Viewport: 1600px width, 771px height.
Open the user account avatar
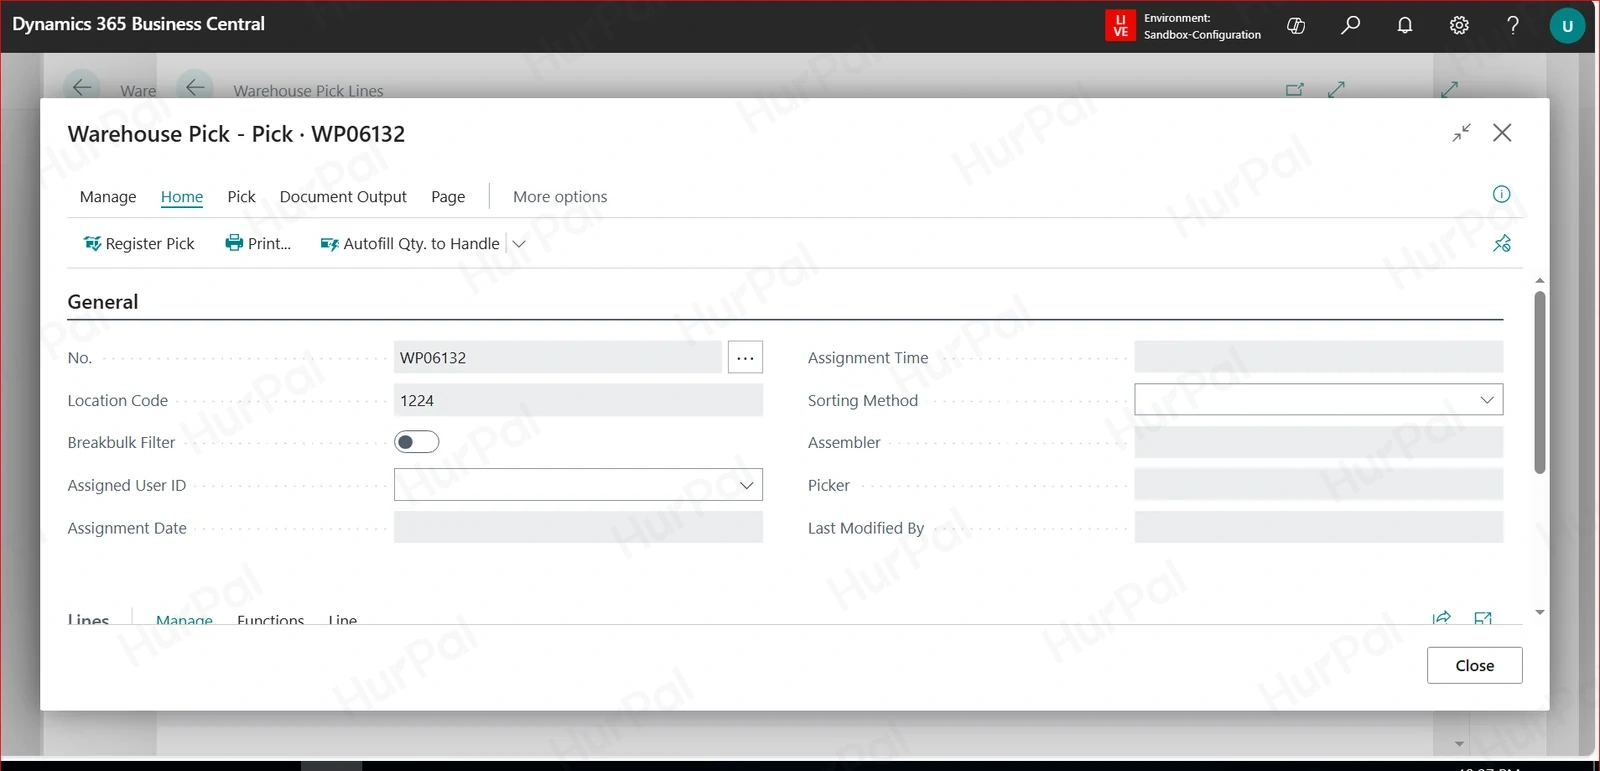pos(1567,26)
